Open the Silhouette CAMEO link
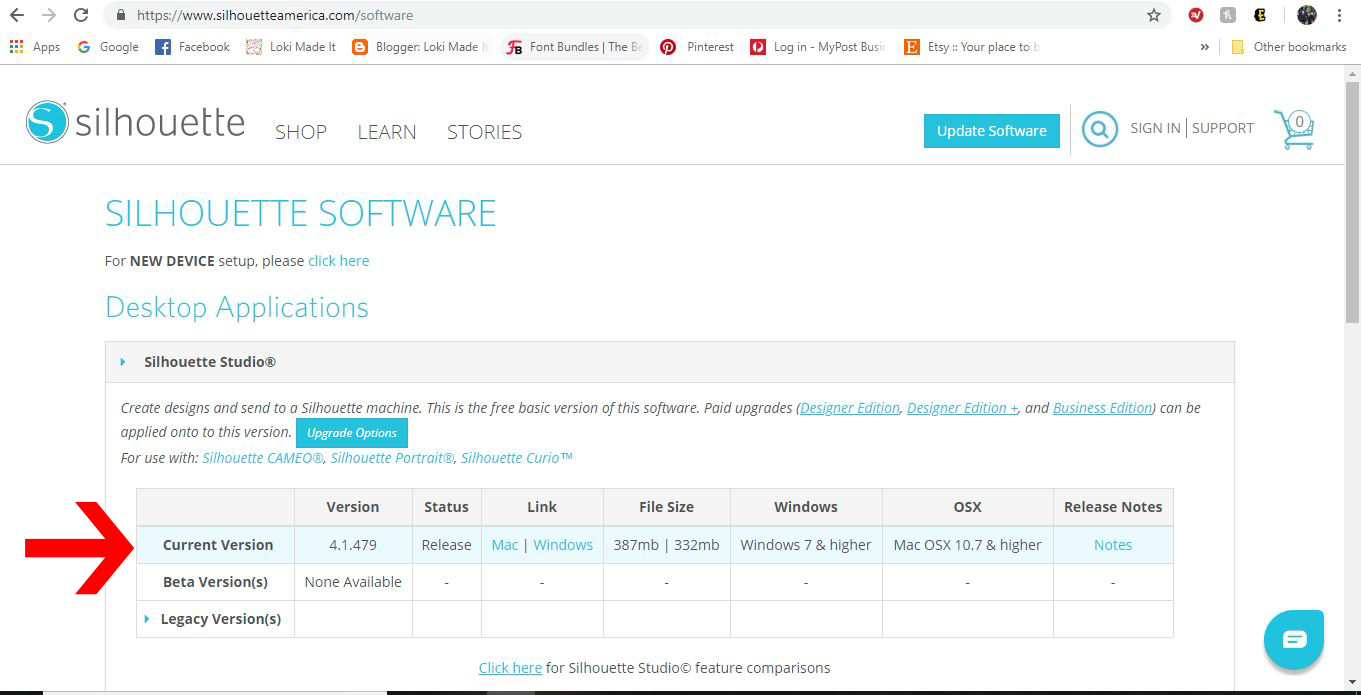1361x695 pixels. click(x=263, y=458)
